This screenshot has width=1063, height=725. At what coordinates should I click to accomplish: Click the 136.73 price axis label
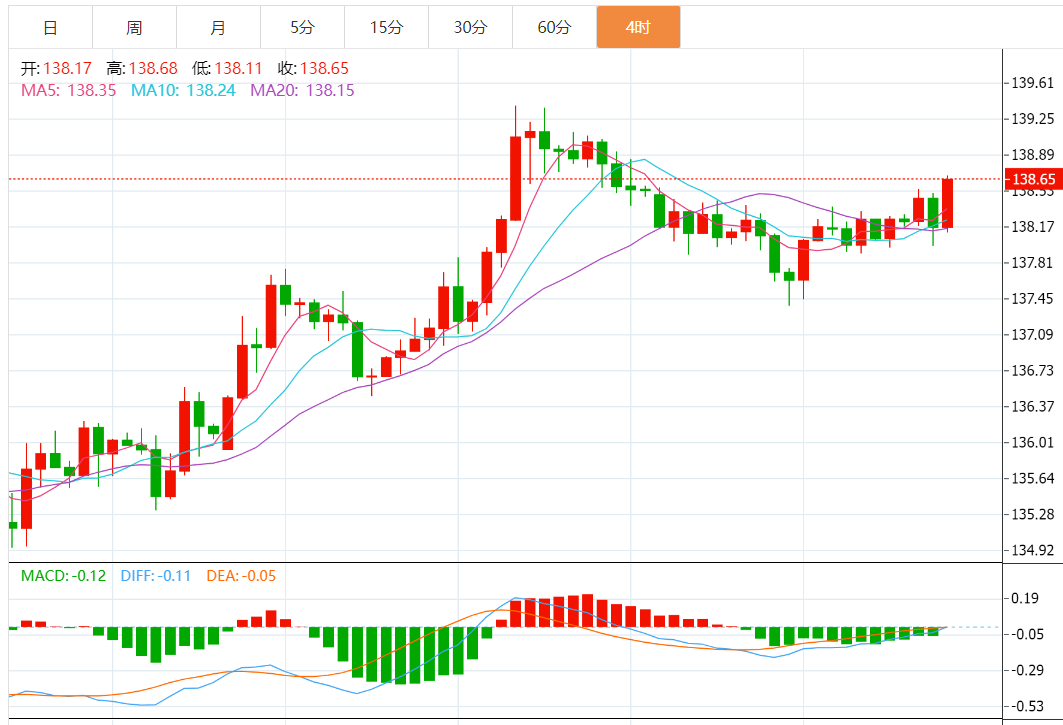point(1032,370)
